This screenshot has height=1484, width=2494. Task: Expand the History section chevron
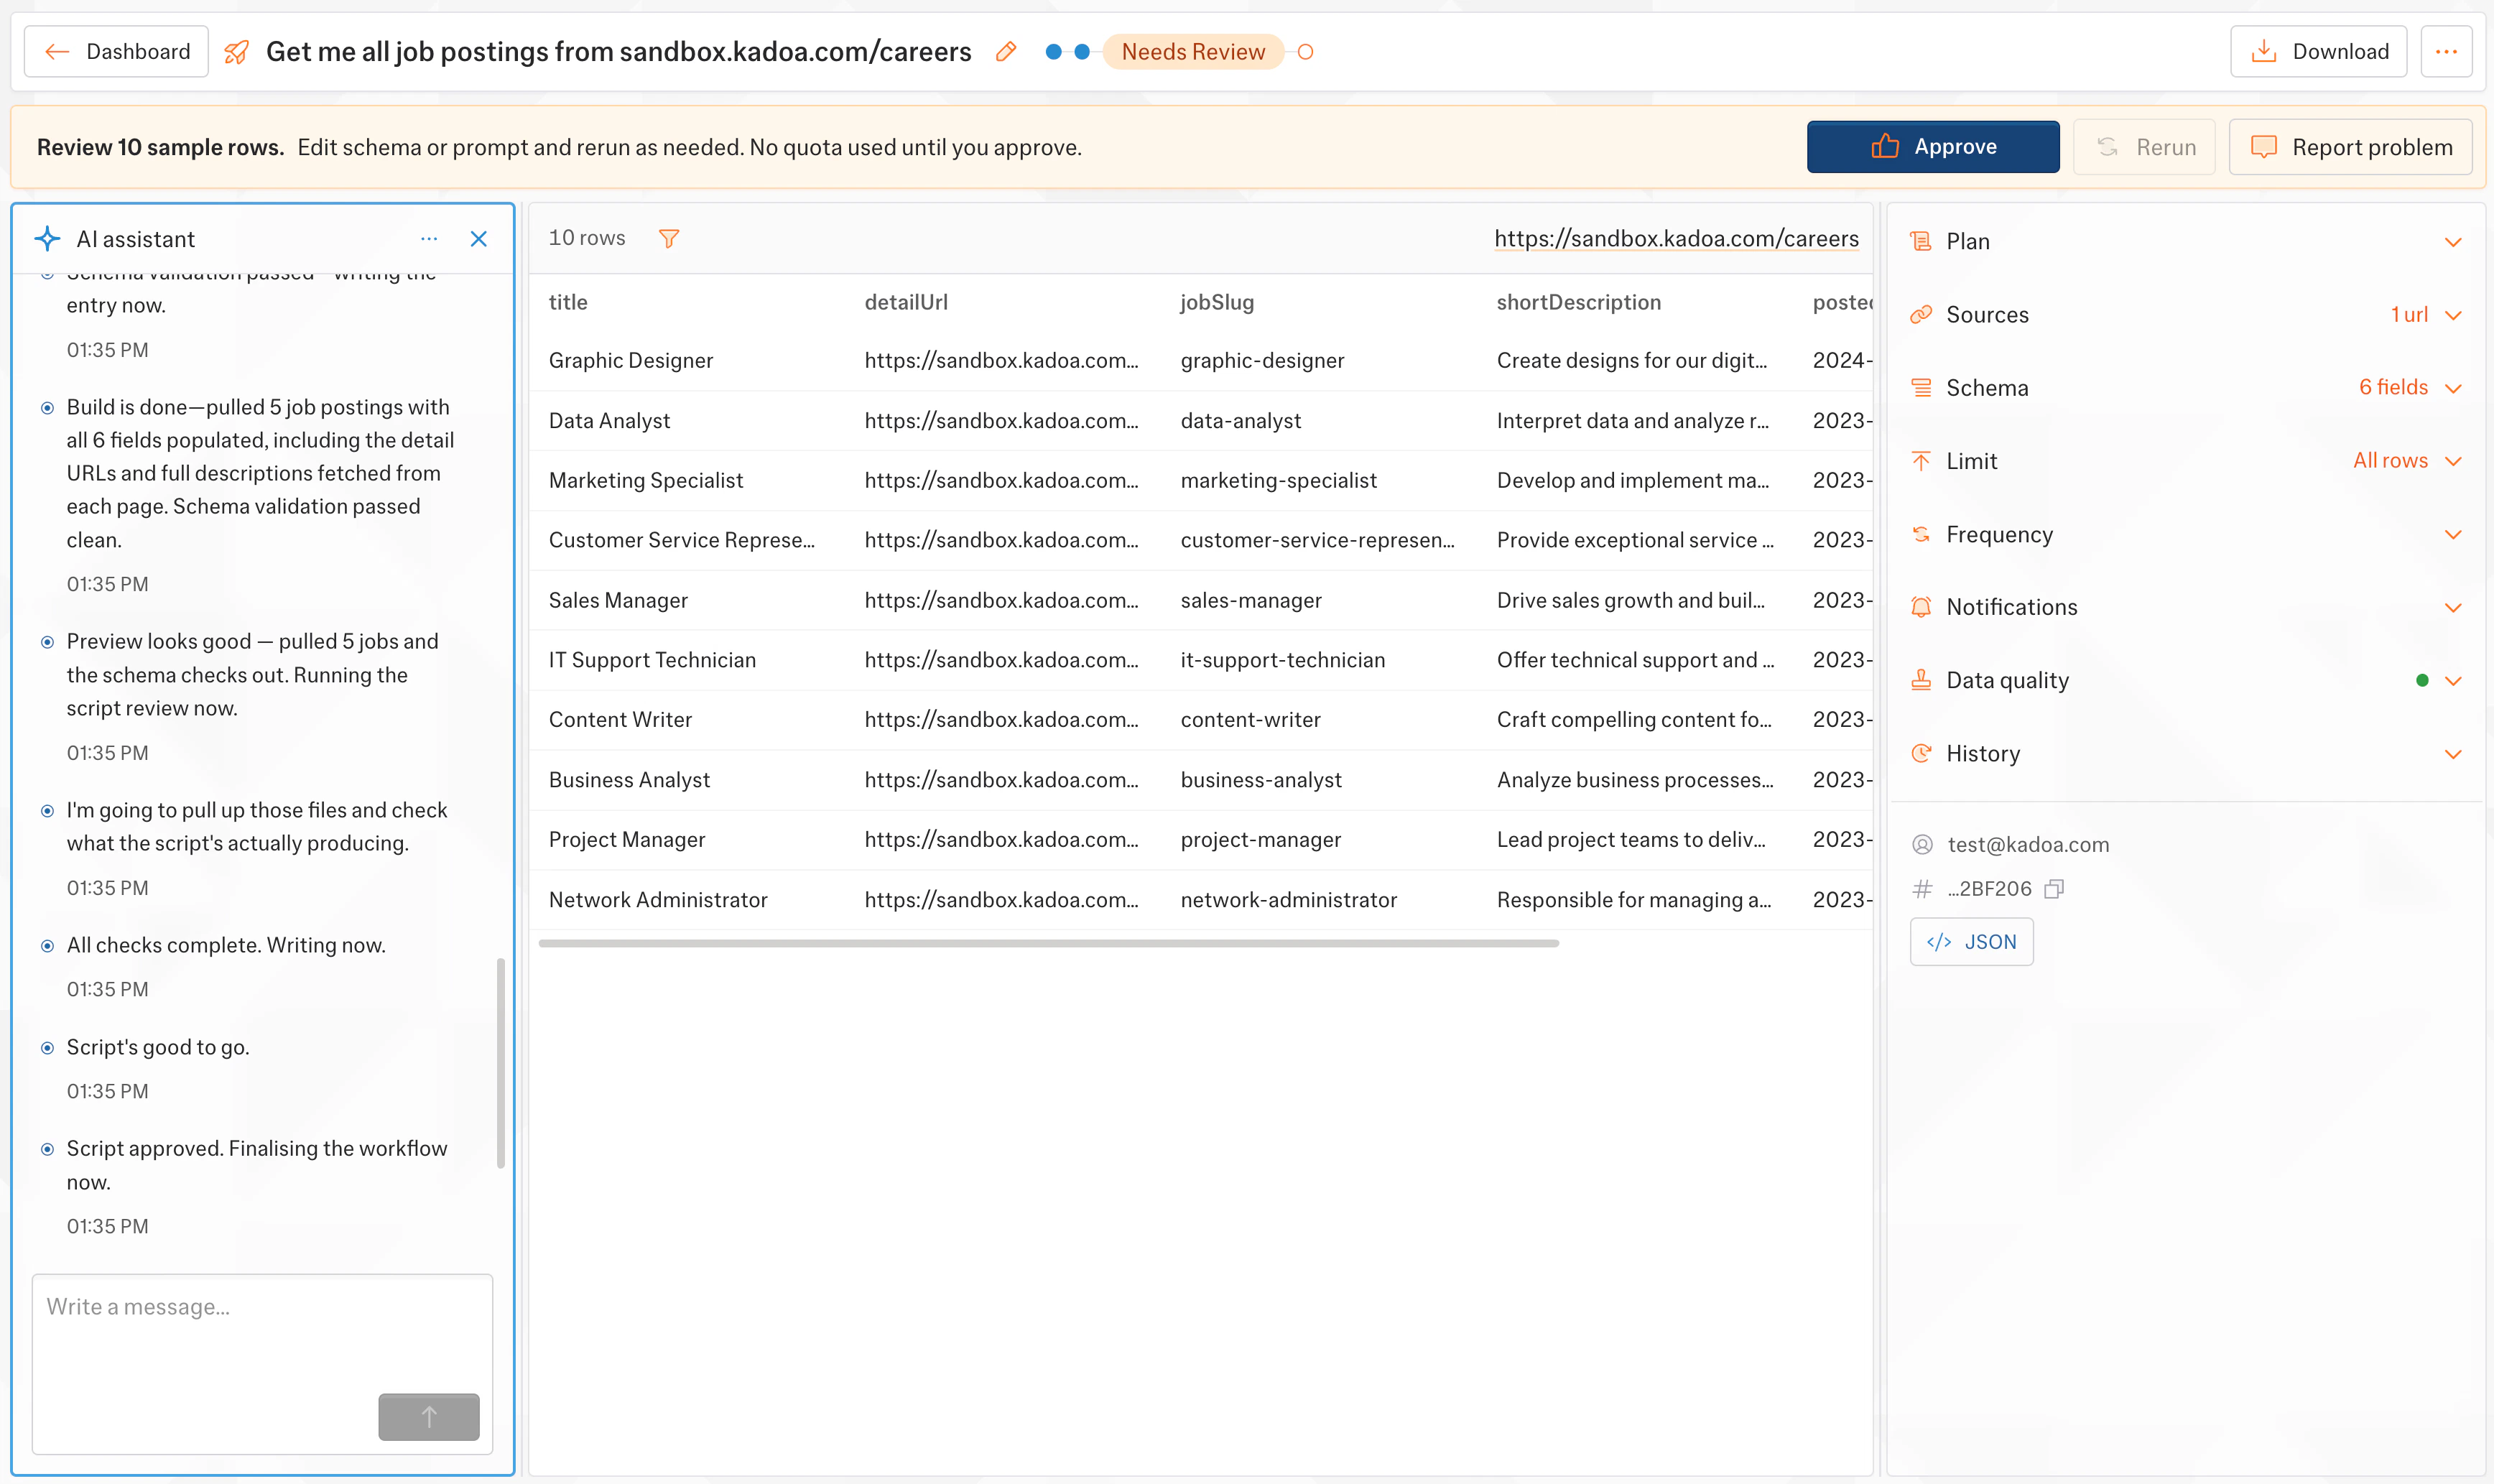pyautogui.click(x=2453, y=754)
